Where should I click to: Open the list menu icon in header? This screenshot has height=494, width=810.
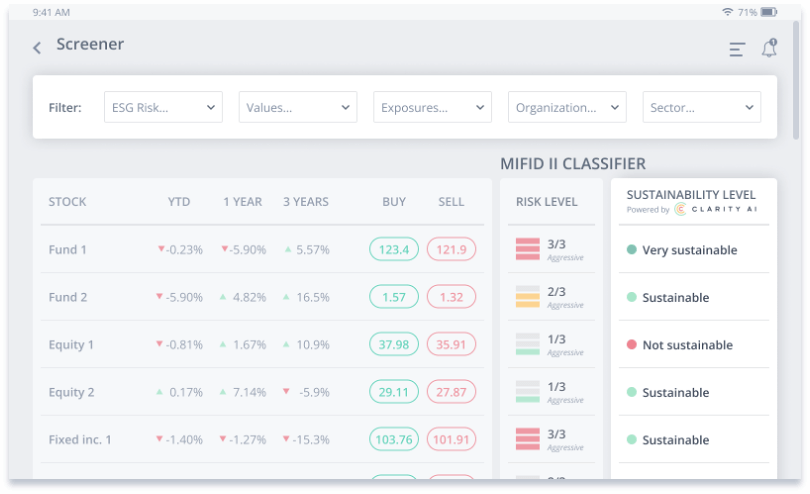coord(737,49)
